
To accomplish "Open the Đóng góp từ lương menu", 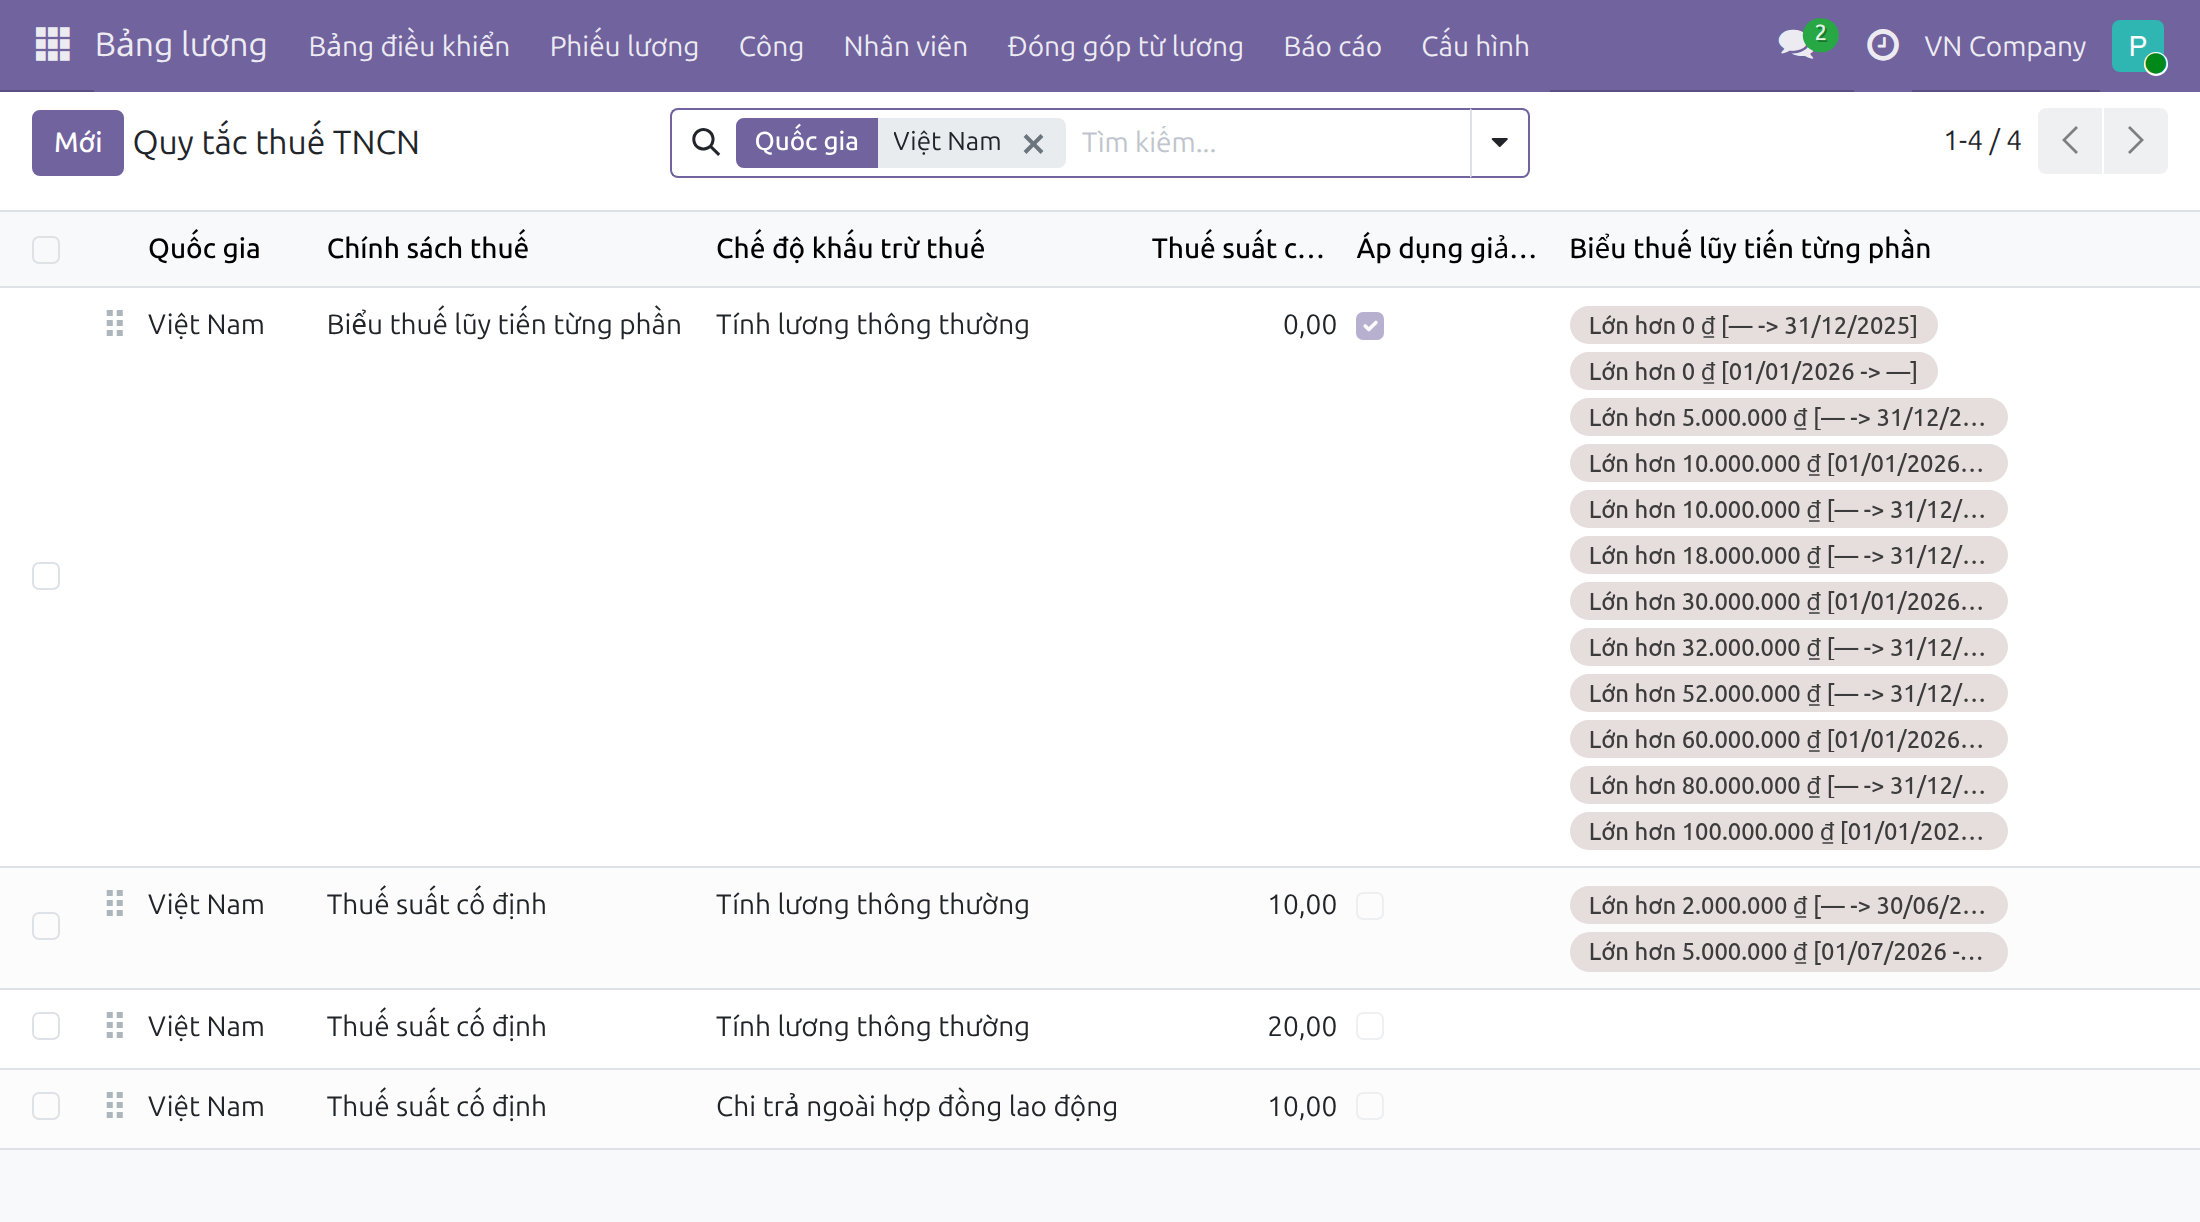I will tap(1125, 46).
